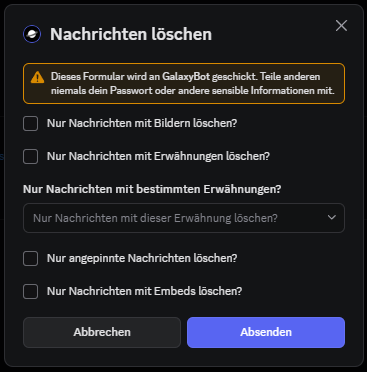
Task: Click the text 'Nur Nachrichten mit Embeds löschen?'
Action: tap(145, 291)
